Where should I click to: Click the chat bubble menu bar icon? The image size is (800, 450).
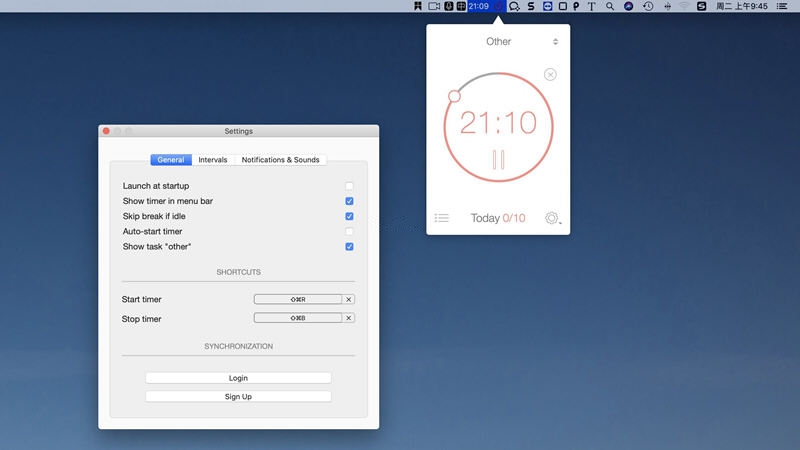514,6
